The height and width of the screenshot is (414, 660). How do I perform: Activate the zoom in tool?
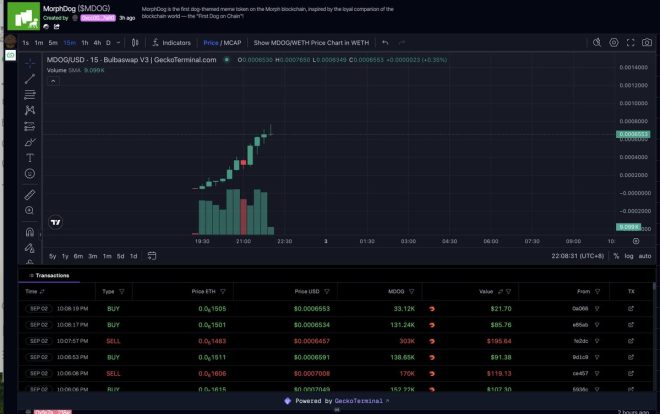click(x=29, y=210)
